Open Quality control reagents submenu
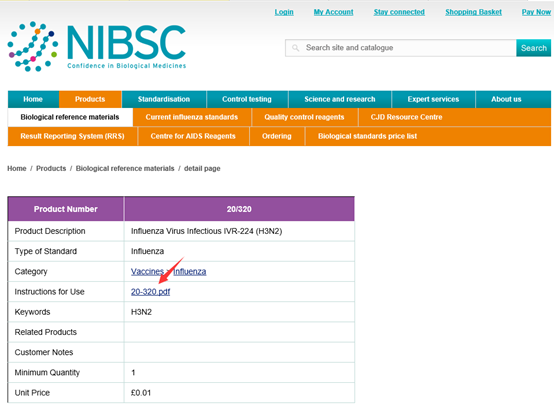554x414 pixels. point(304,117)
